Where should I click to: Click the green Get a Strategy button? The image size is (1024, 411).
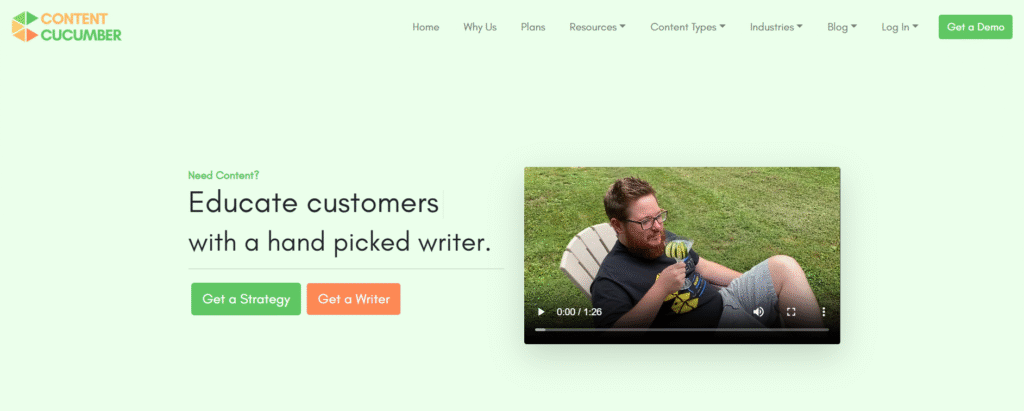tap(246, 299)
